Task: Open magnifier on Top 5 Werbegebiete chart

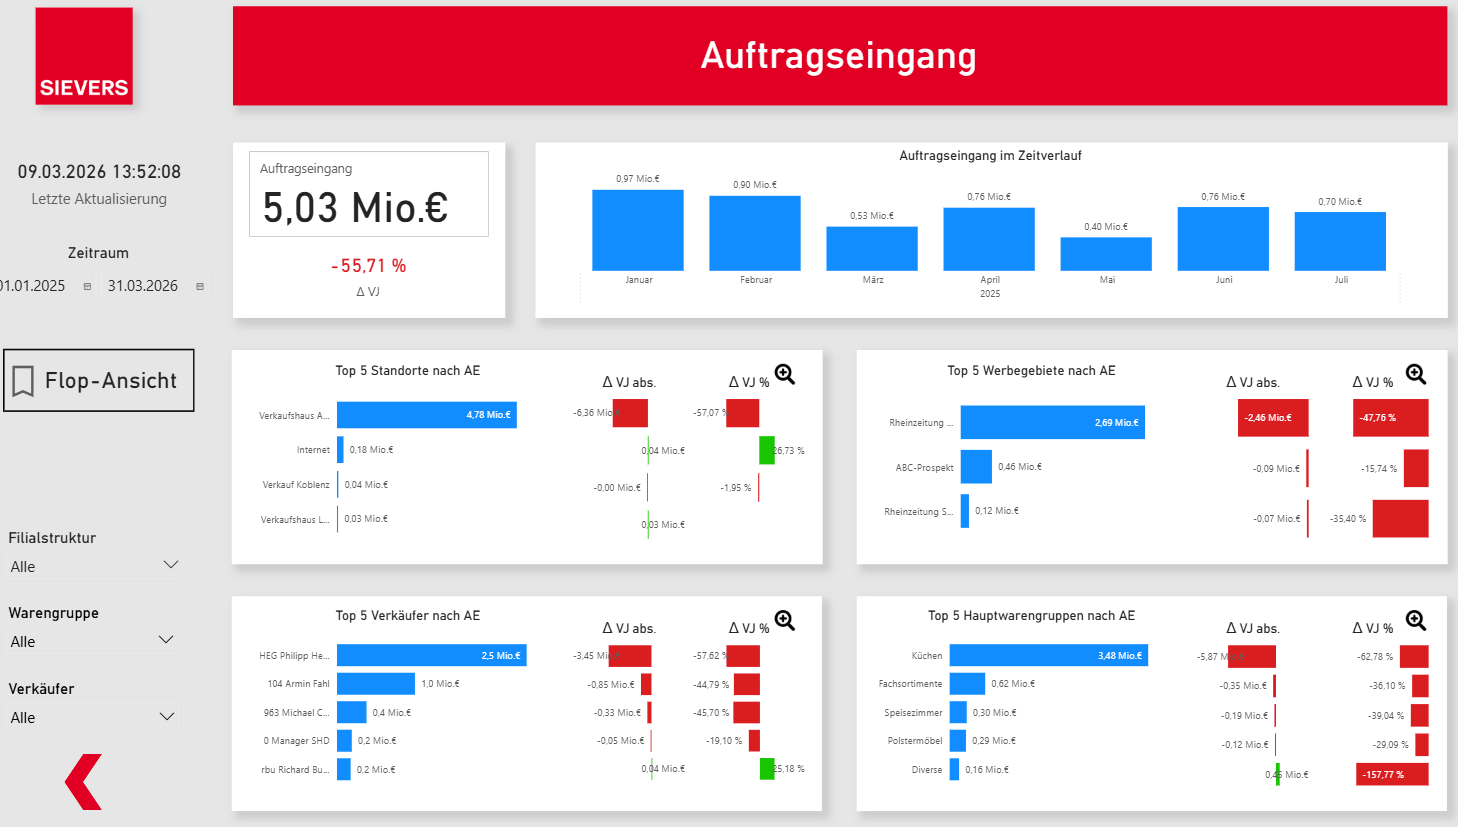Action: [1416, 375]
